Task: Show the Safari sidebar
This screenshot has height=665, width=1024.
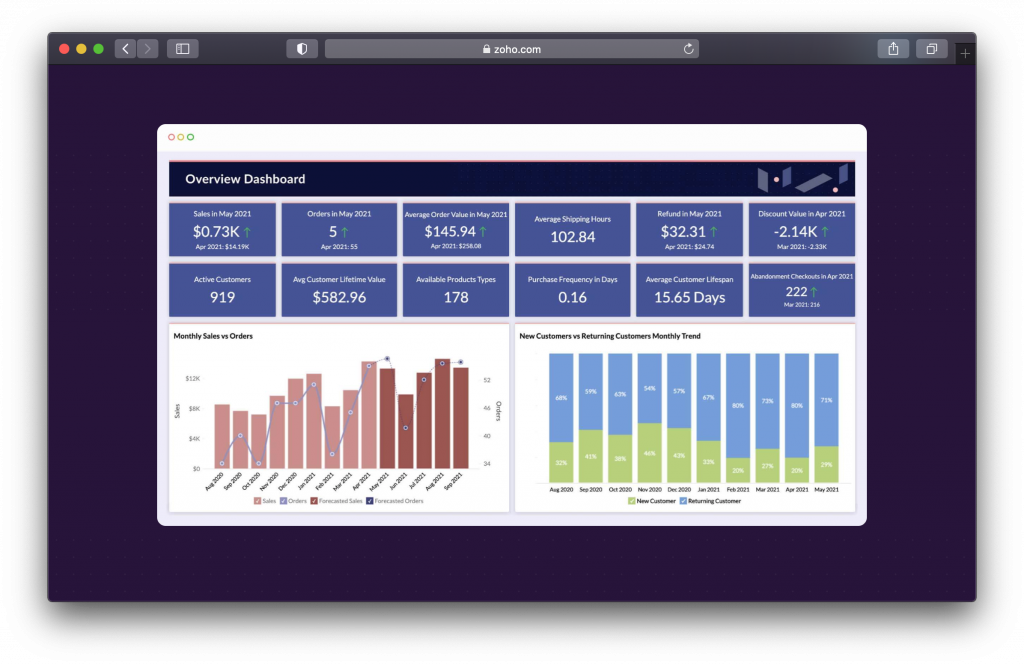Action: (183, 49)
